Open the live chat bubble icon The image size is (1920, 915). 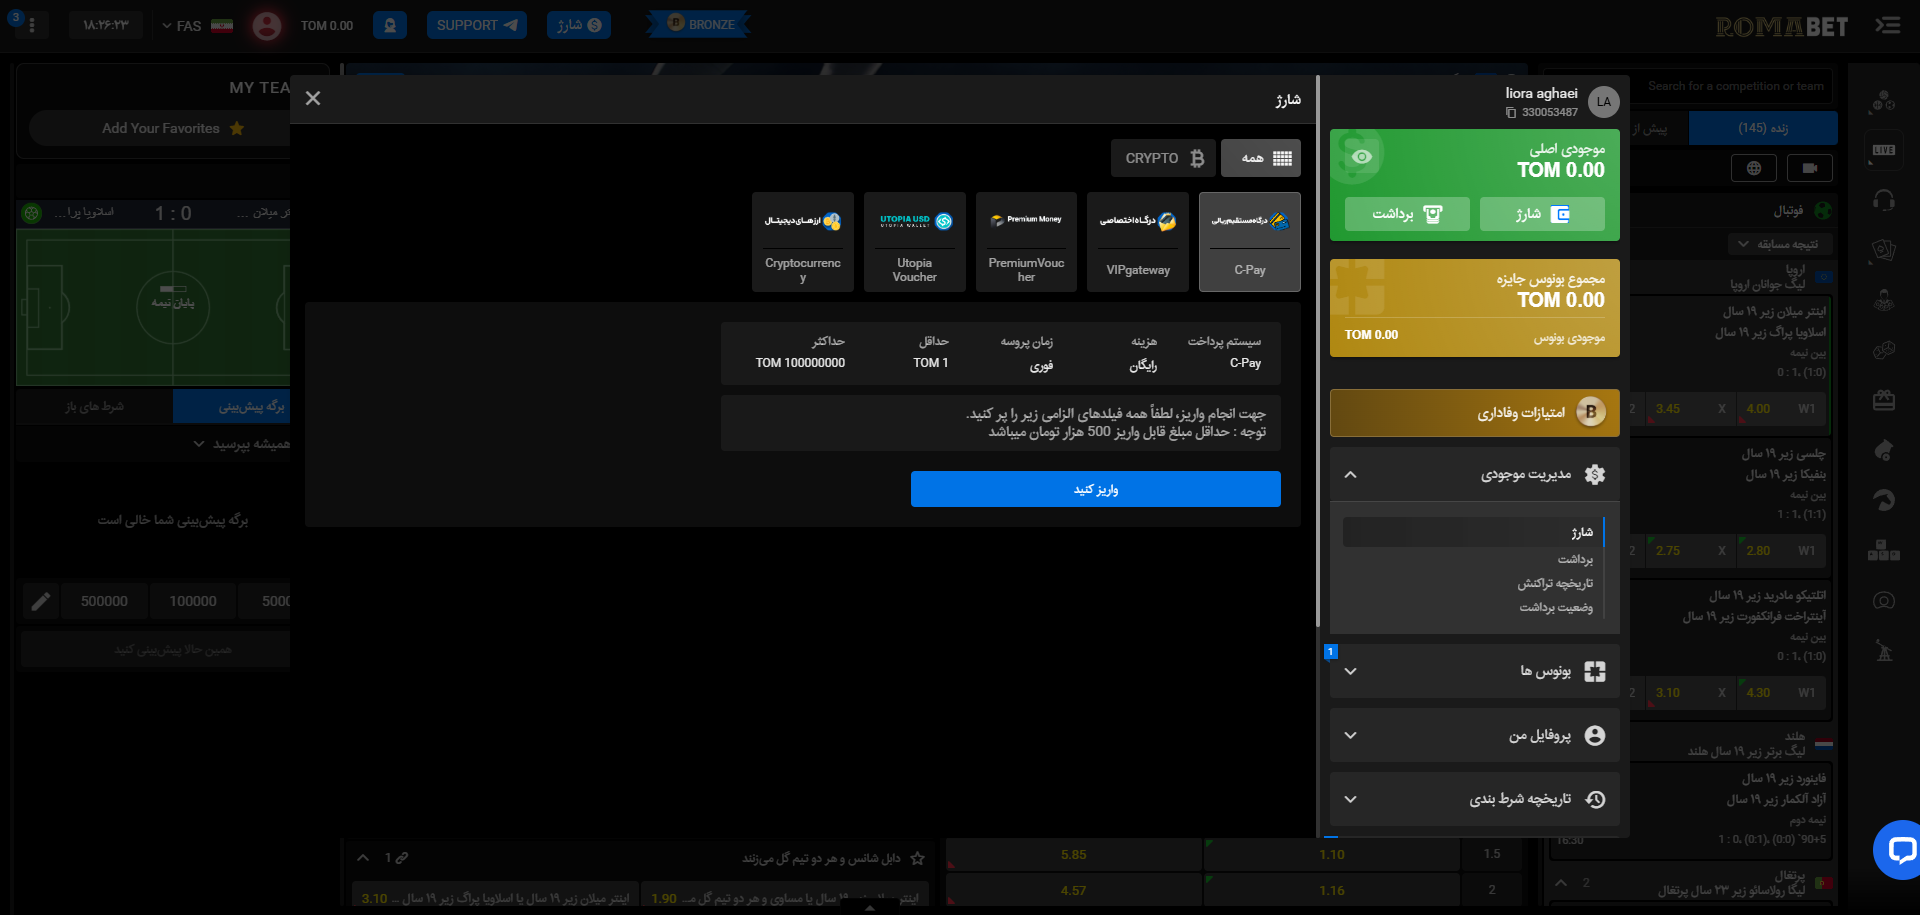1899,850
